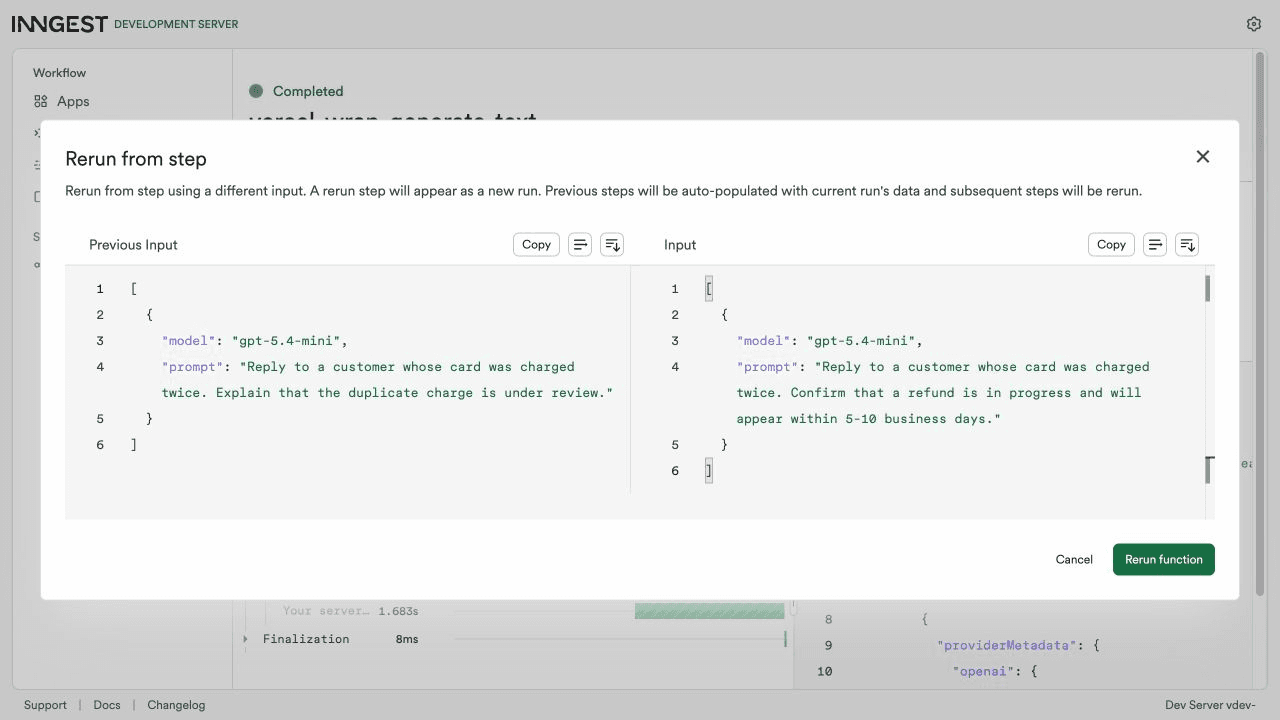Viewport: 1280px width, 720px height.
Task: Click the Previous Input label
Action: [133, 245]
